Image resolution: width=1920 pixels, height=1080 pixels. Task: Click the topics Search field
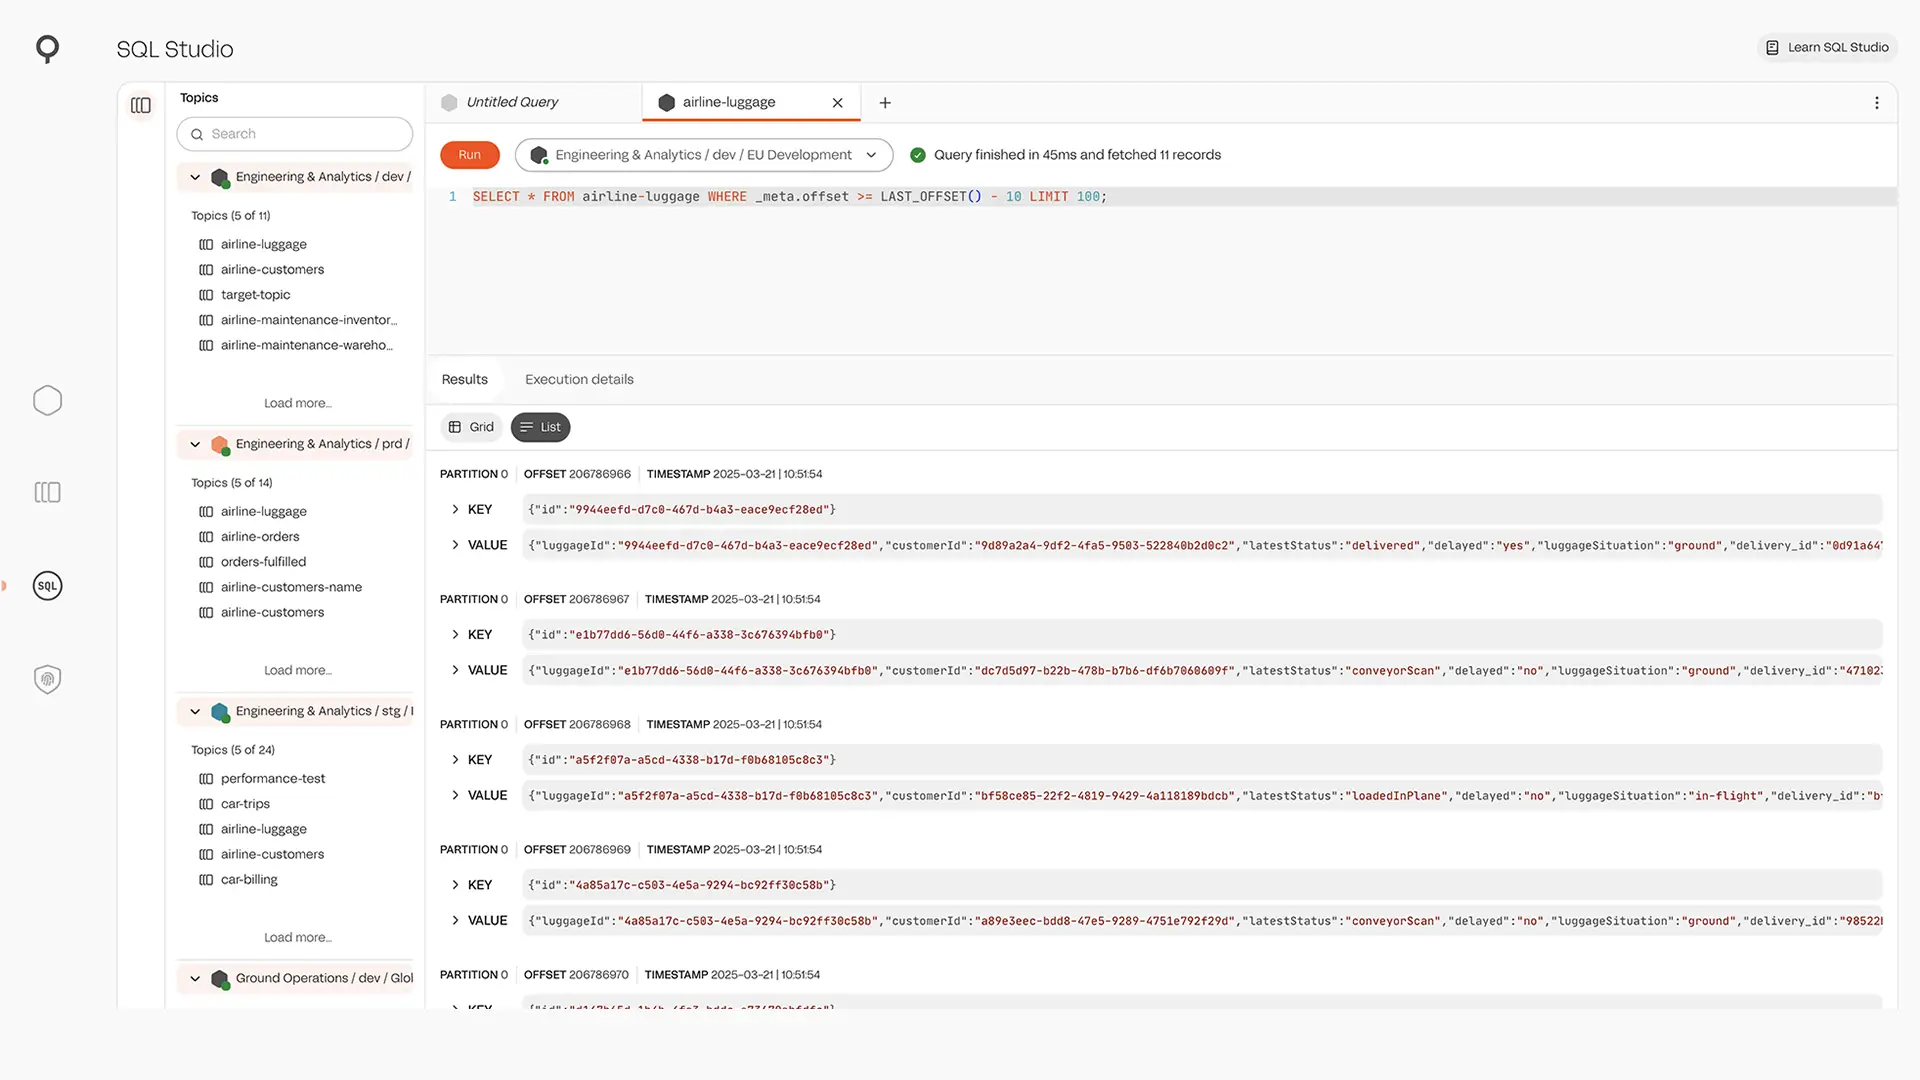pos(295,134)
